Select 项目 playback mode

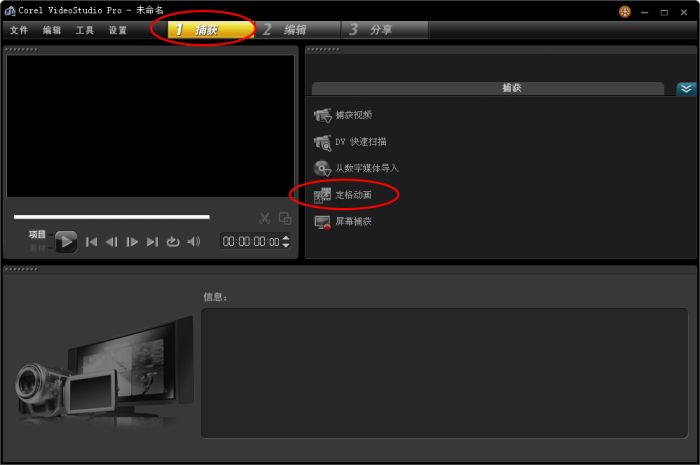(x=38, y=235)
